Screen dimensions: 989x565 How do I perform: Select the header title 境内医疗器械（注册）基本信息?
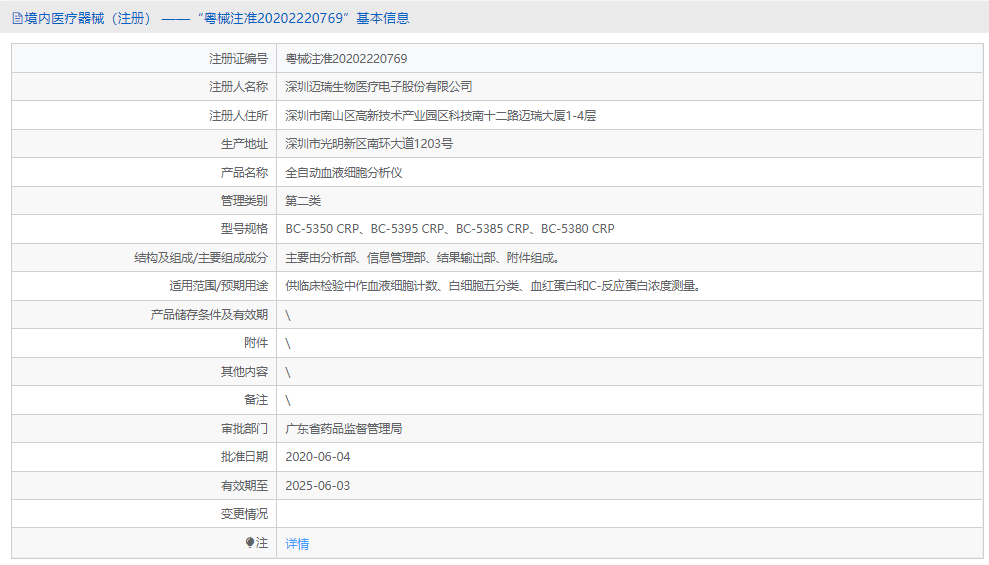(211, 18)
